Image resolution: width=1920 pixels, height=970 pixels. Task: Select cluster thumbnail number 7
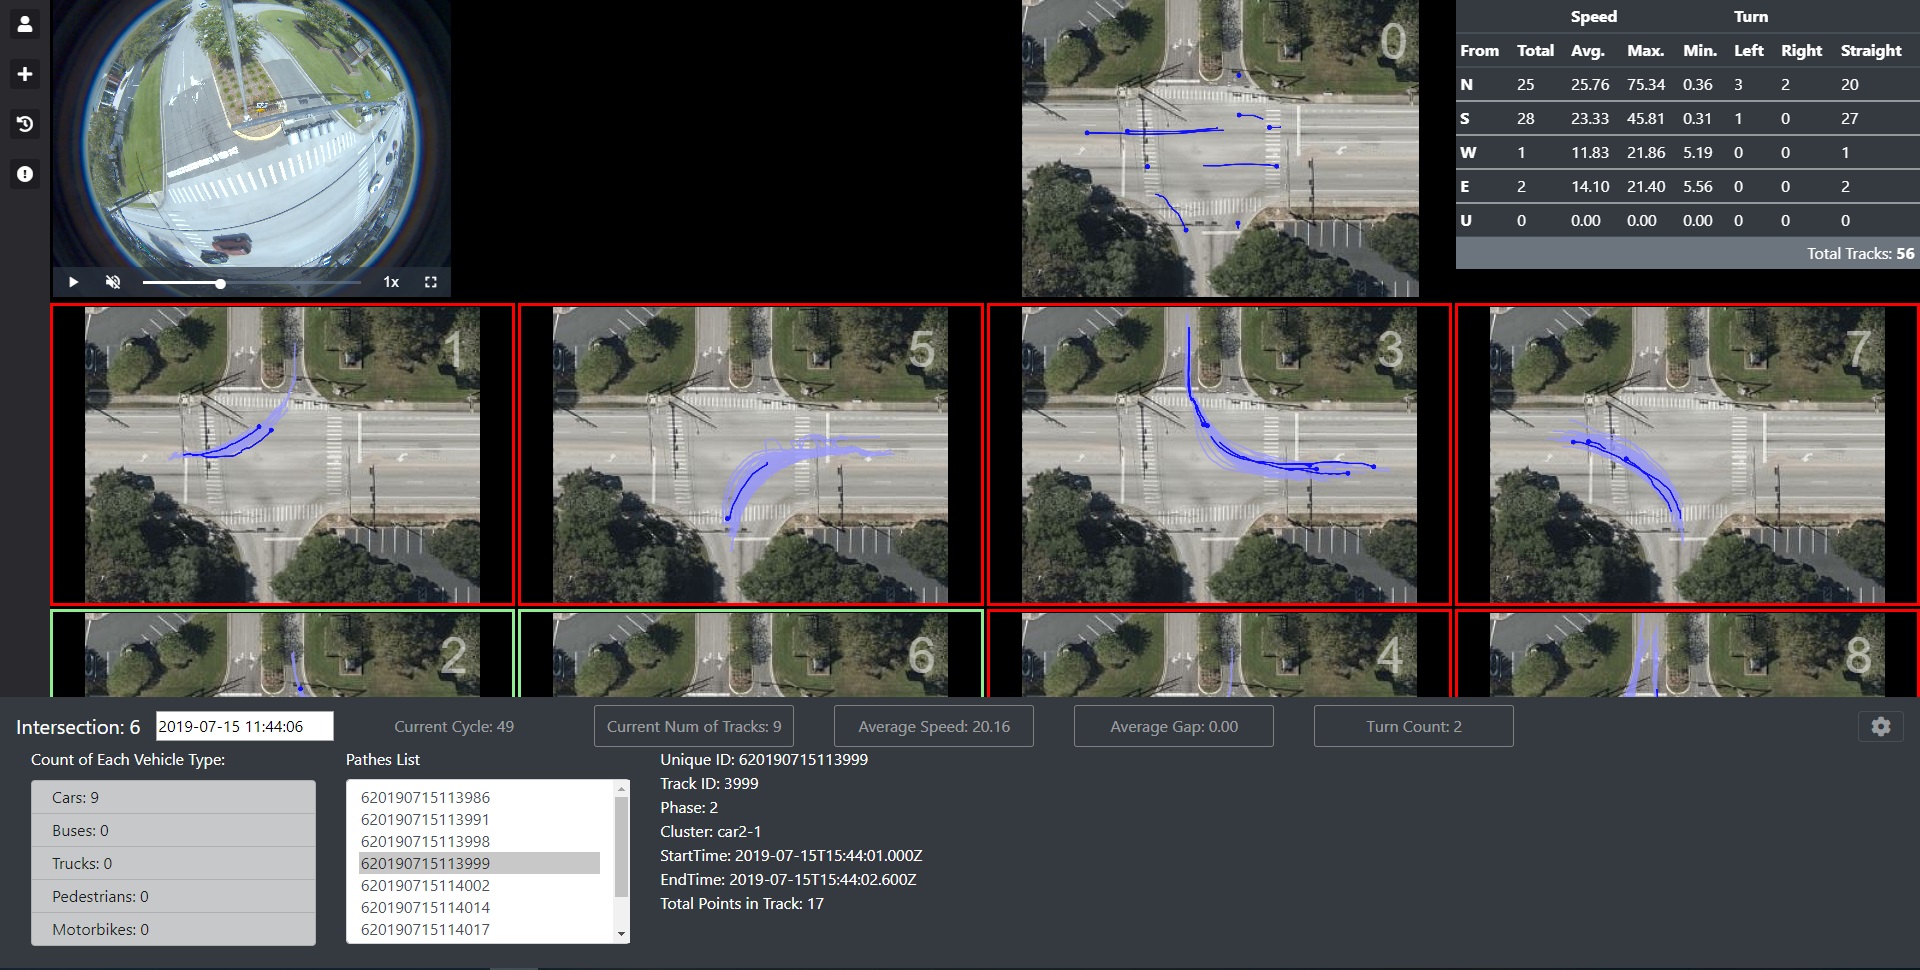tap(1687, 454)
